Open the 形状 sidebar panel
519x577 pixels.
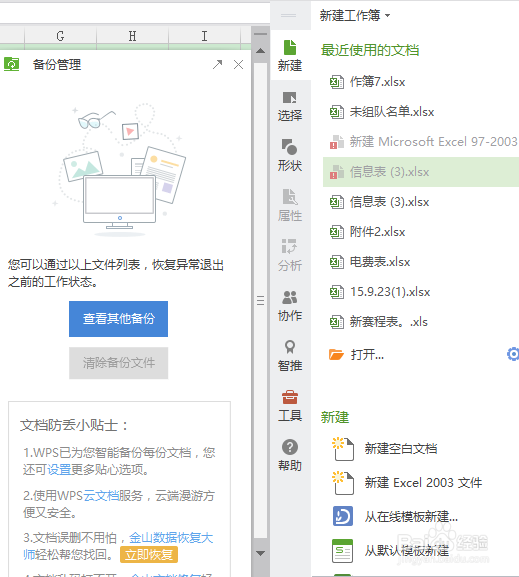pyautogui.click(x=290, y=155)
